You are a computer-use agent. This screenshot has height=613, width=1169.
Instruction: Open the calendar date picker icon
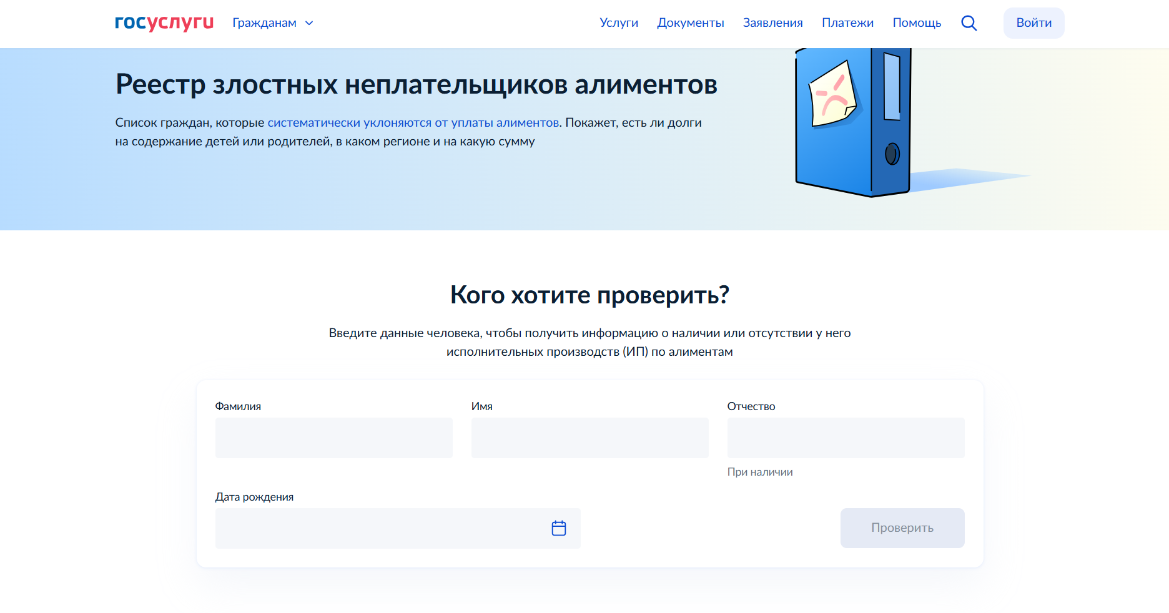click(x=559, y=528)
